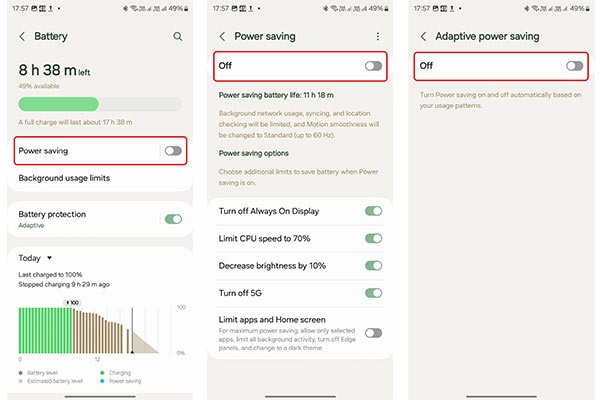Tap back arrow on Adaptive power saving screen
Screen dimensions: 600x400
point(423,36)
